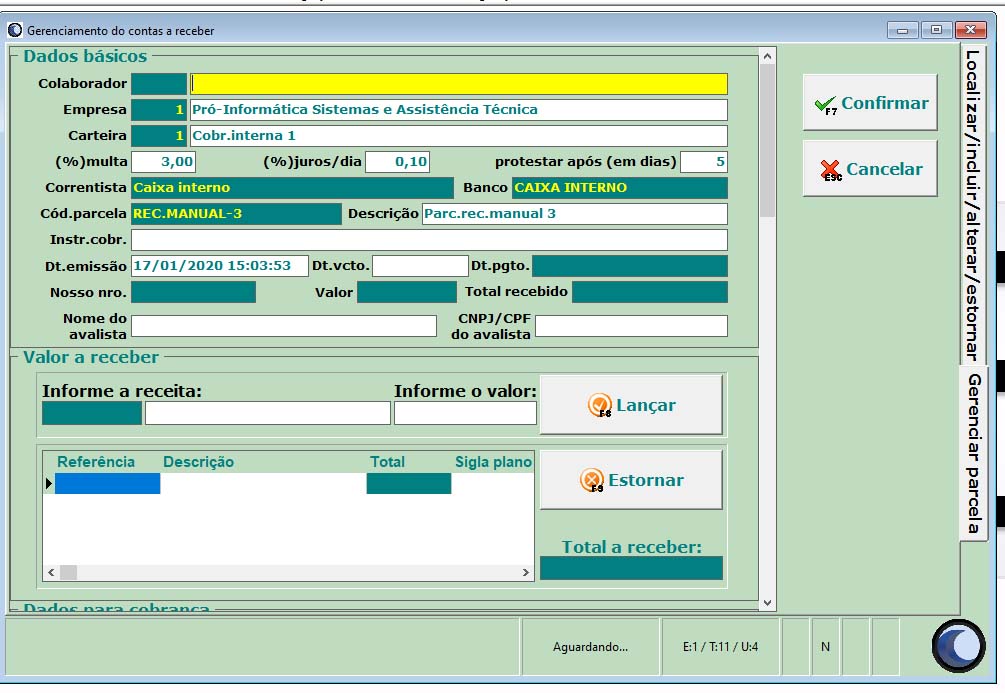Click the Total a receber field
Screen dimensions: 1005x693
[x=631, y=568]
